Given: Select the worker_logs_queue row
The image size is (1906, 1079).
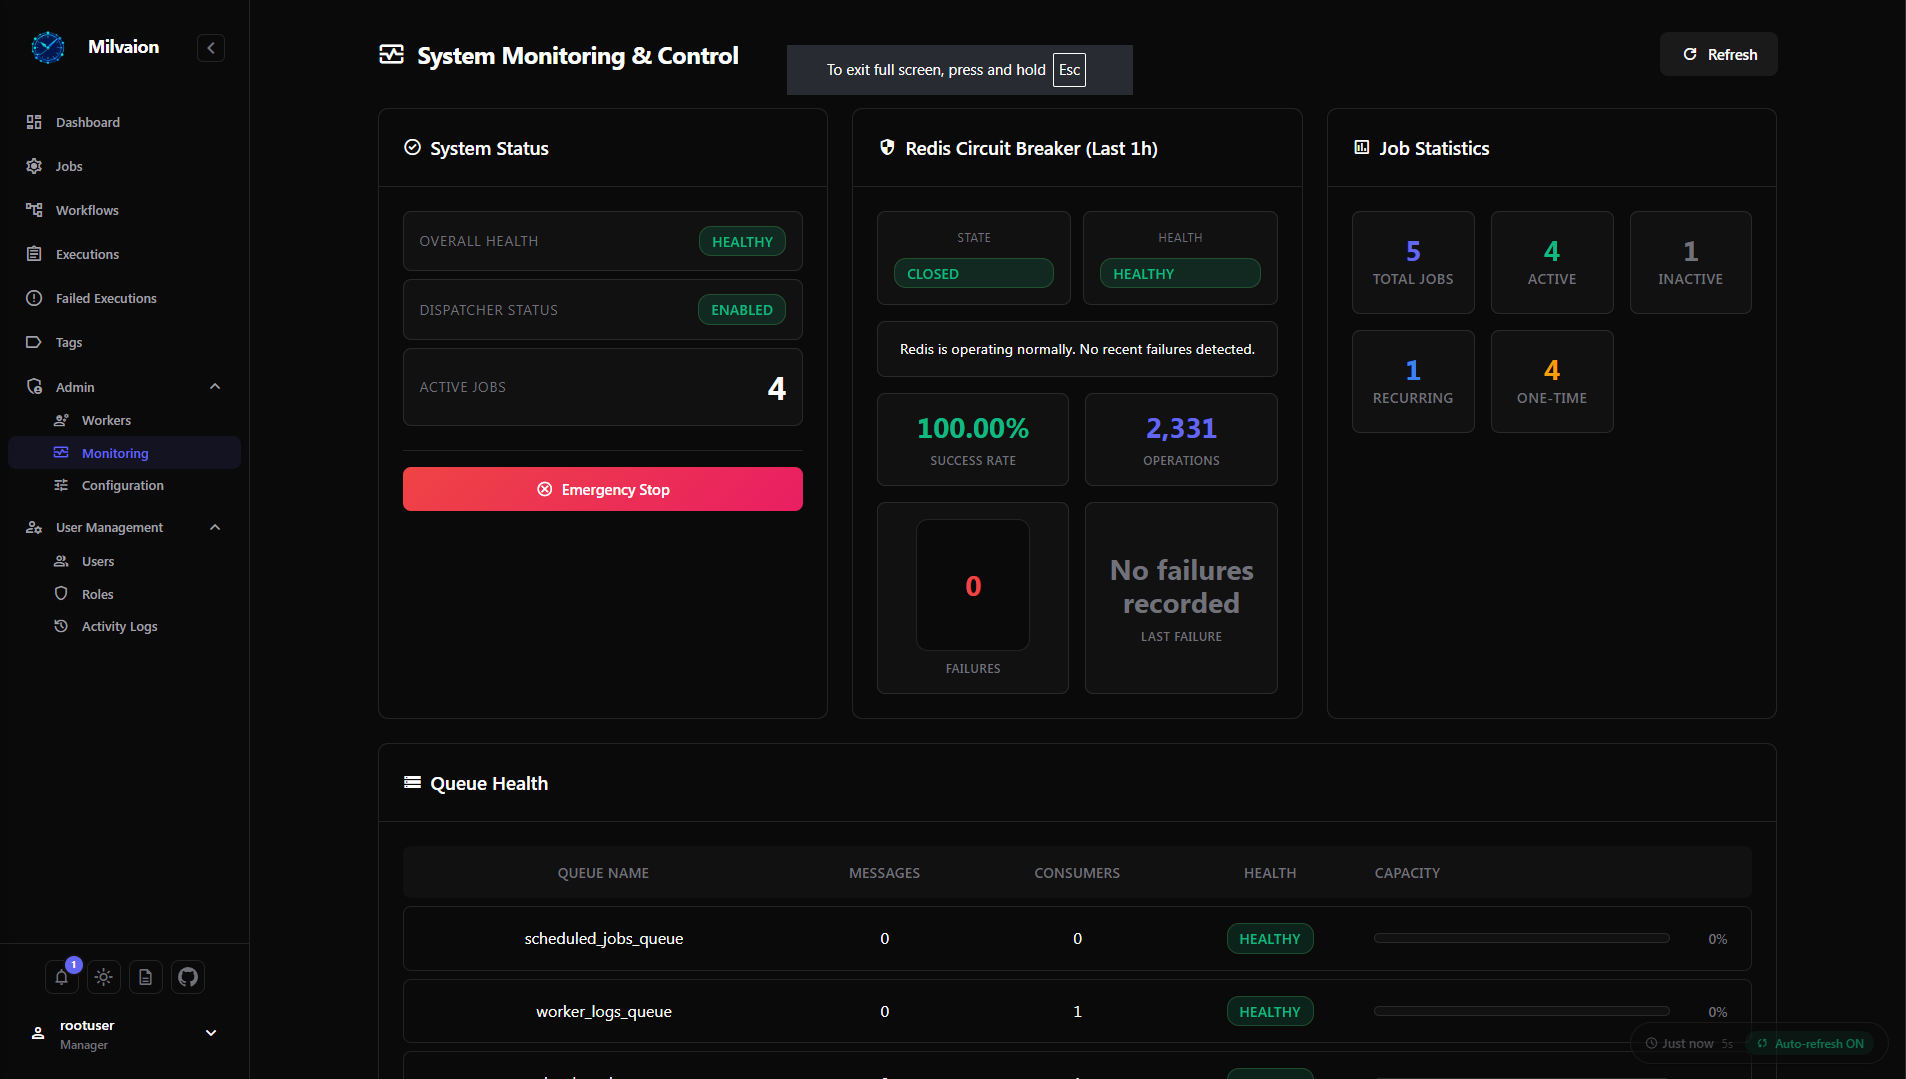Looking at the screenshot, I should tap(1076, 1011).
